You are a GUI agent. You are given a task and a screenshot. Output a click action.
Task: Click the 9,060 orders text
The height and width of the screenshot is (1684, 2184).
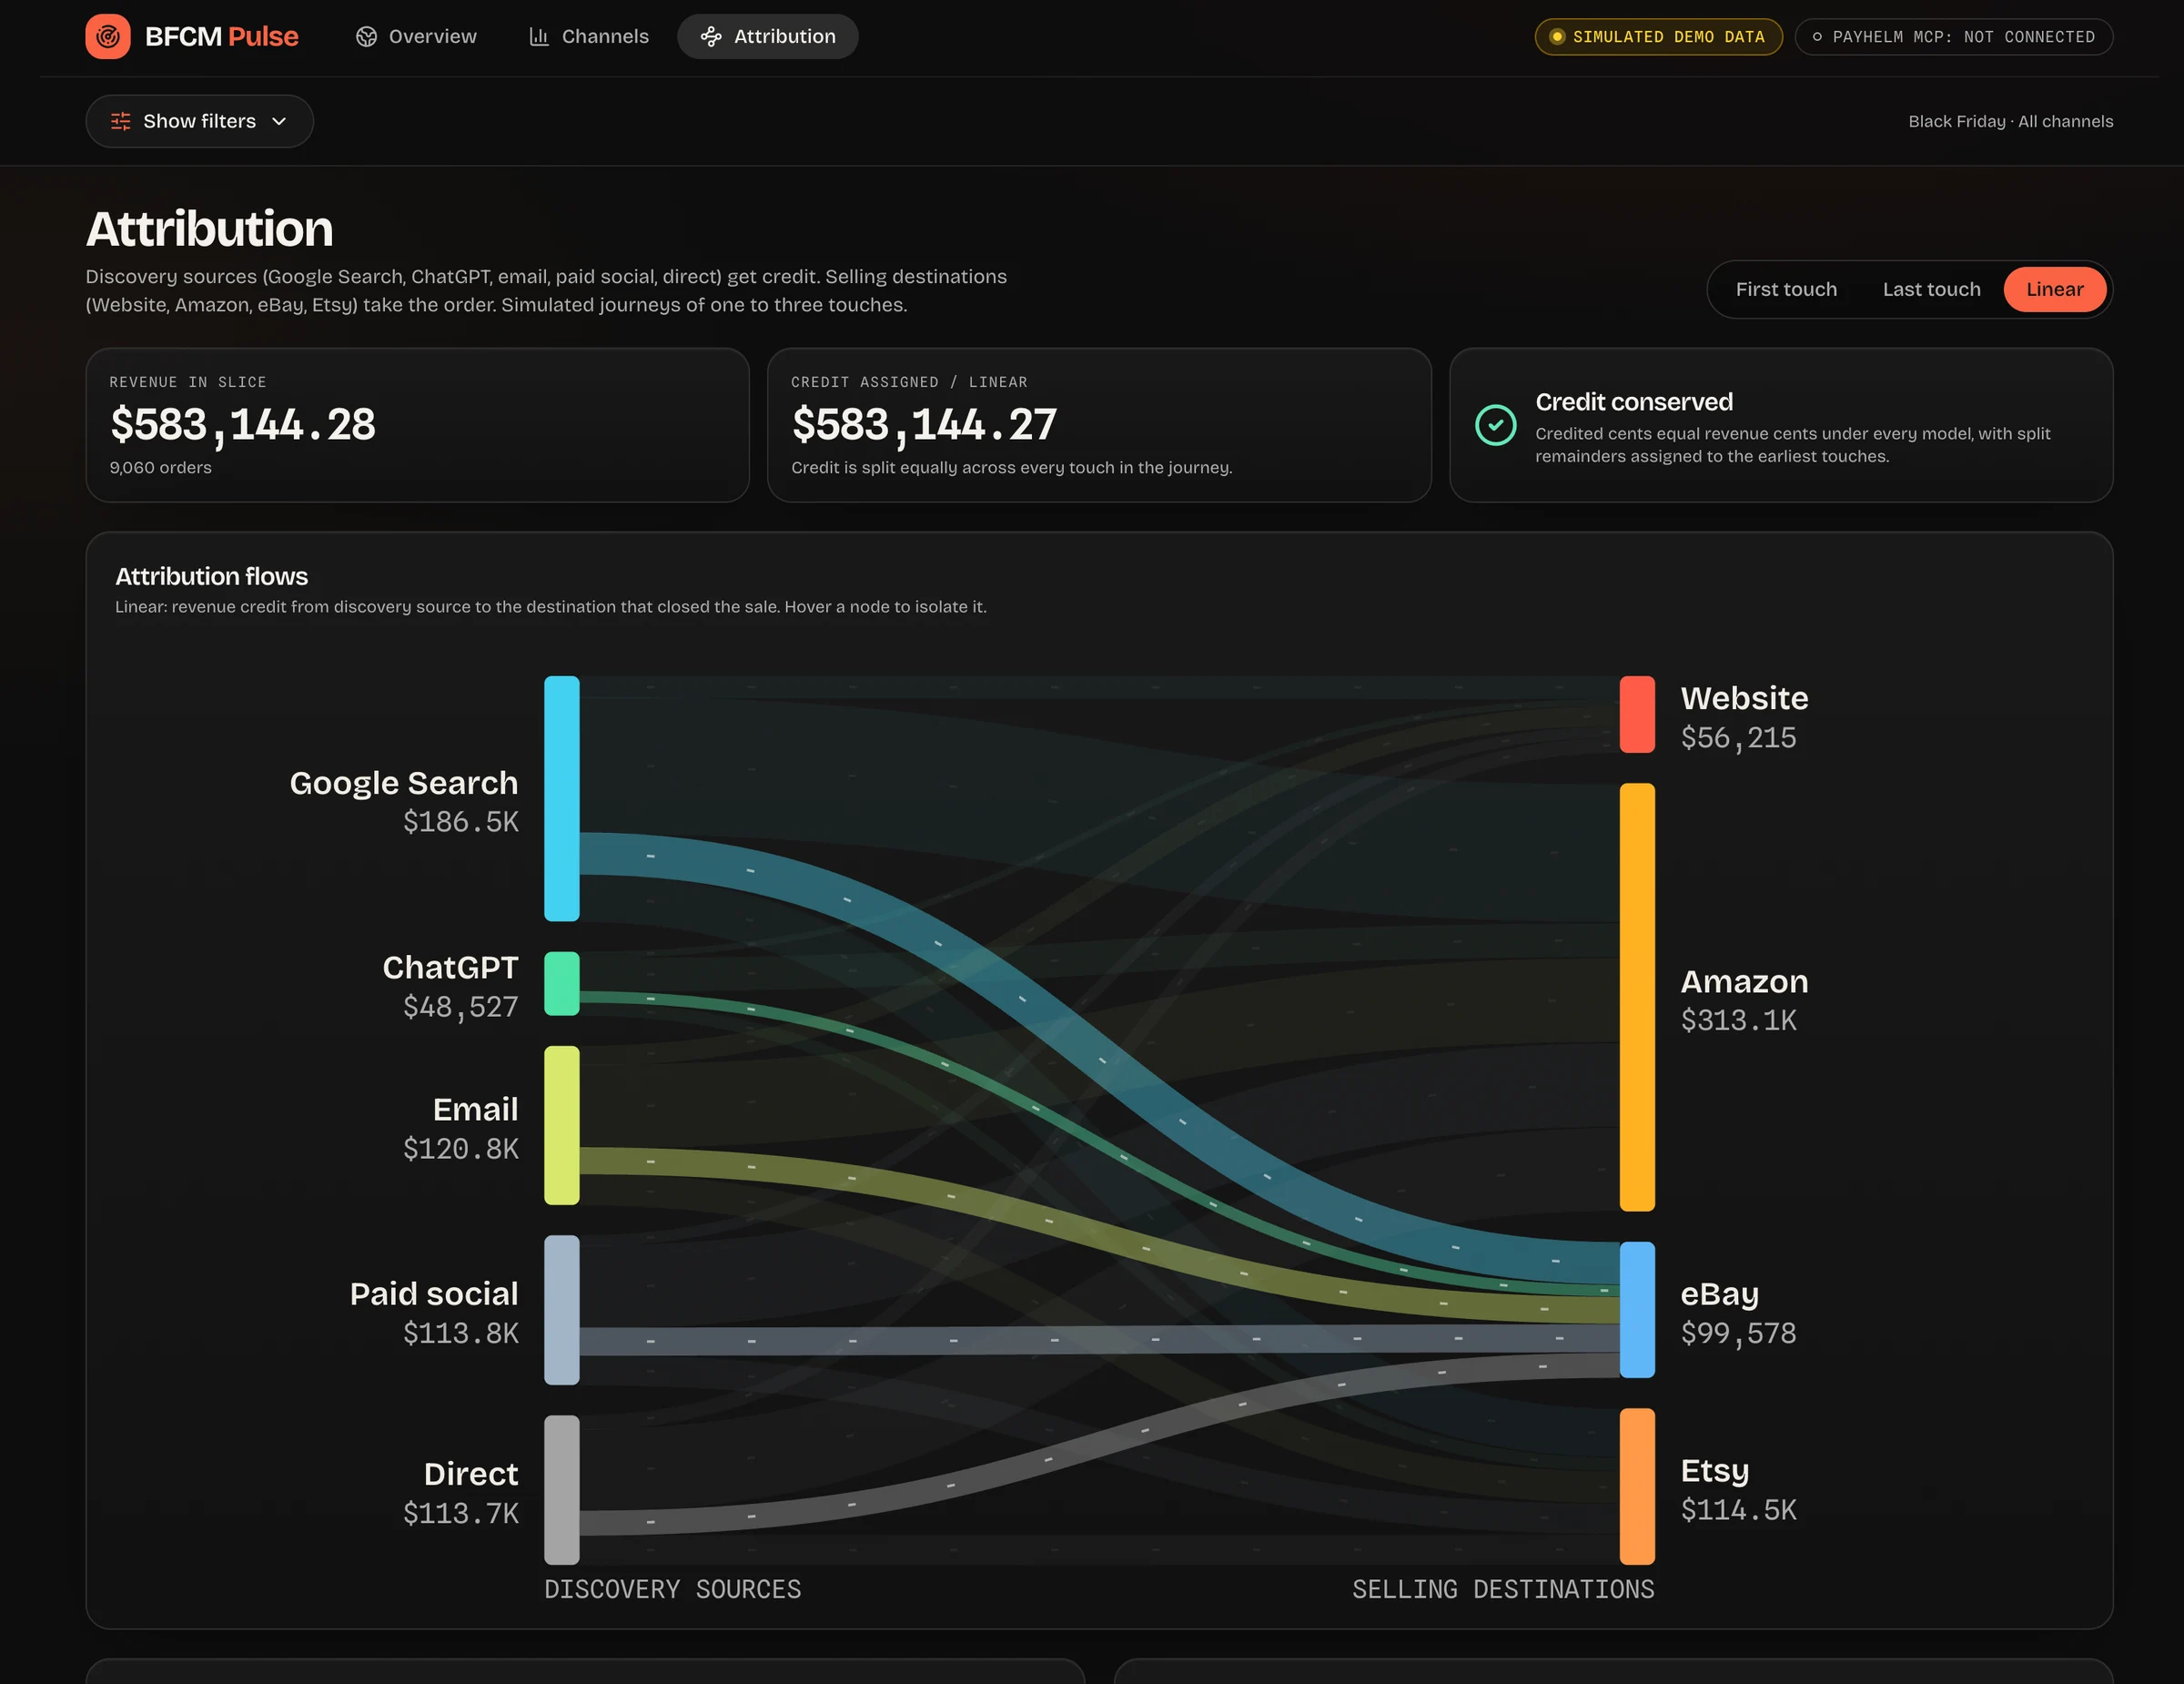click(160, 467)
